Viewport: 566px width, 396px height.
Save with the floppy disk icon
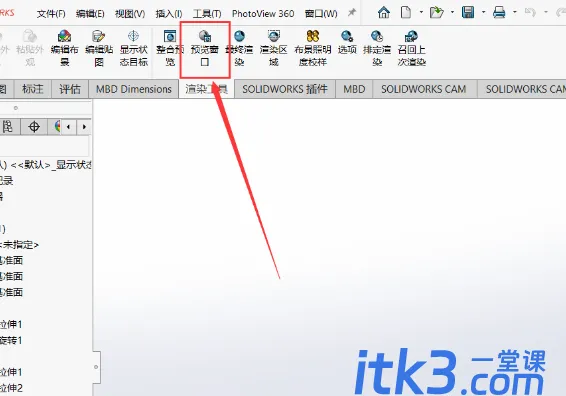coord(468,13)
